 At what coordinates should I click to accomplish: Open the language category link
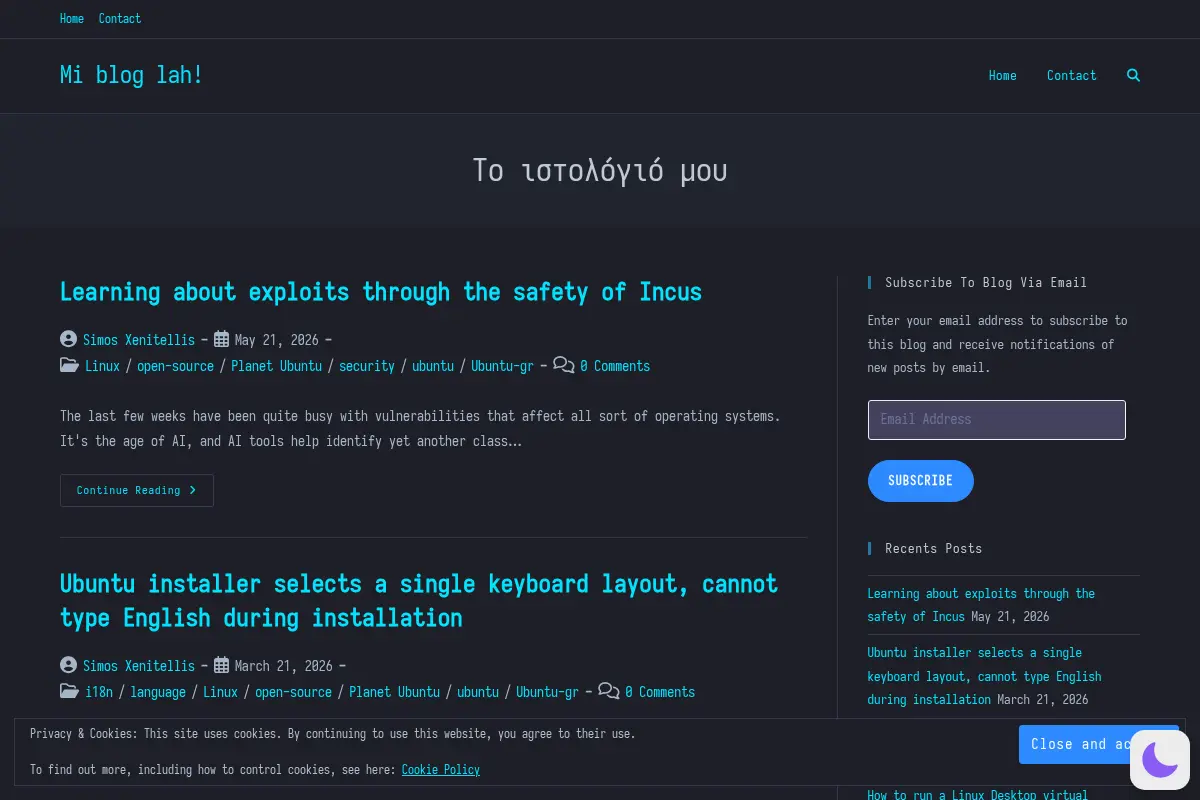click(x=158, y=692)
